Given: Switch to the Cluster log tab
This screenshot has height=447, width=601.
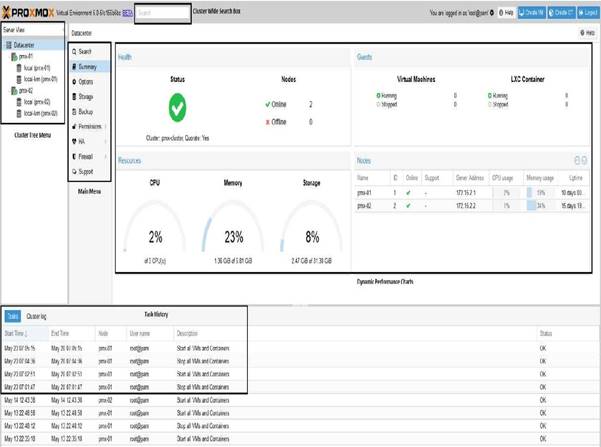Looking at the screenshot, I should pos(36,316).
